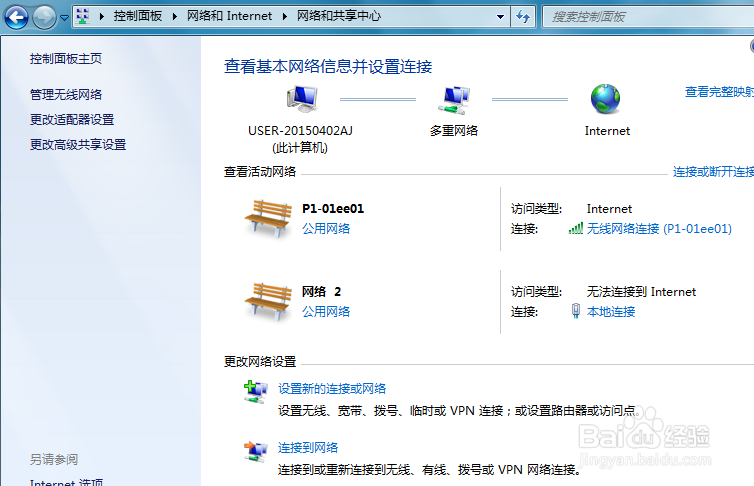Open 控制面板主页 in the sidebar
The height and width of the screenshot is (486, 754).
pyautogui.click(x=66, y=59)
